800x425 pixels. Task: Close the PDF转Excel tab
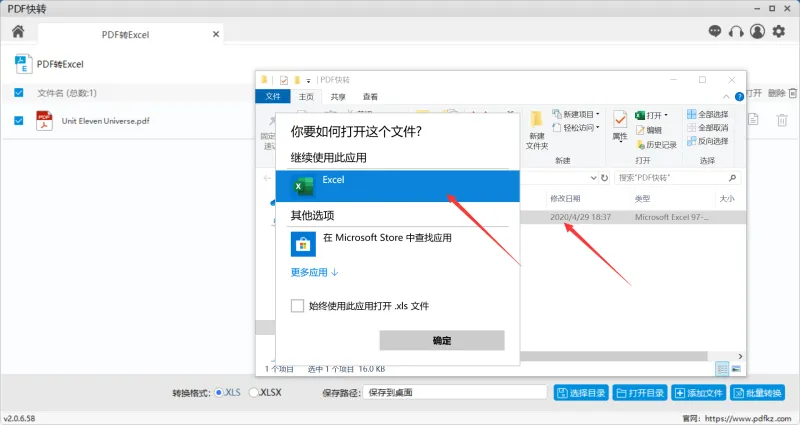point(216,34)
